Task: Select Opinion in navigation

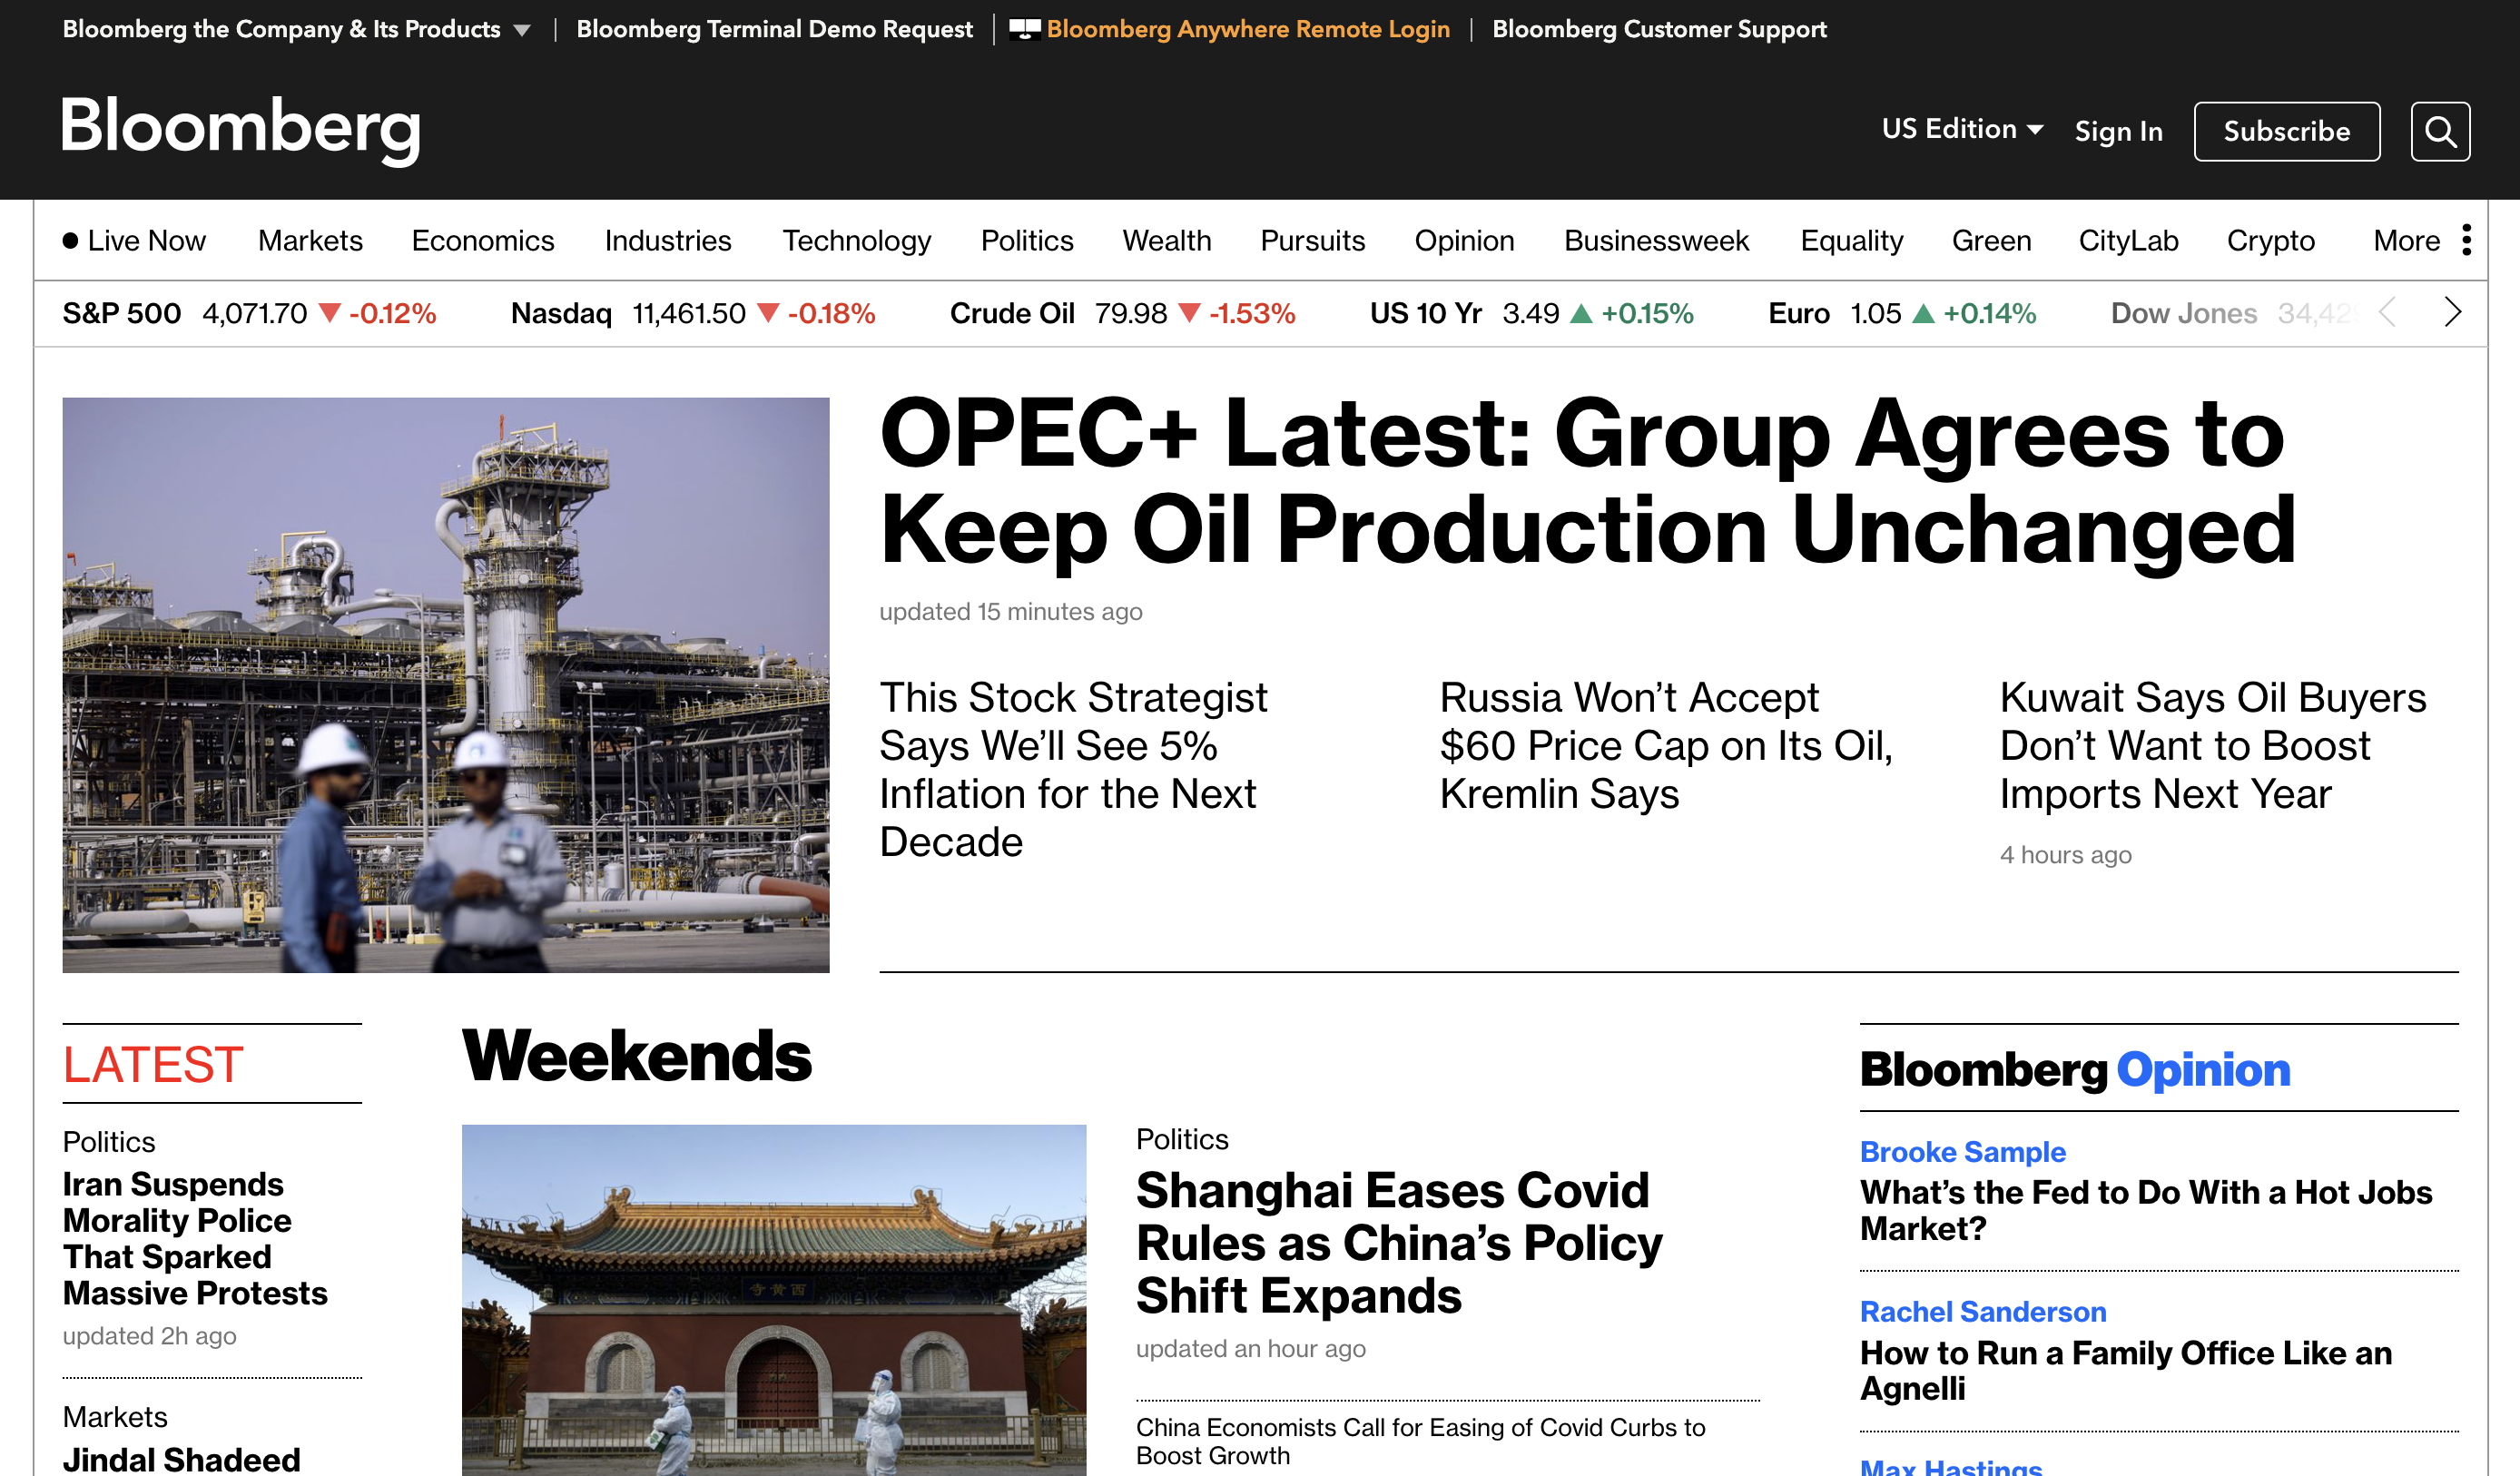Action: pos(1464,240)
